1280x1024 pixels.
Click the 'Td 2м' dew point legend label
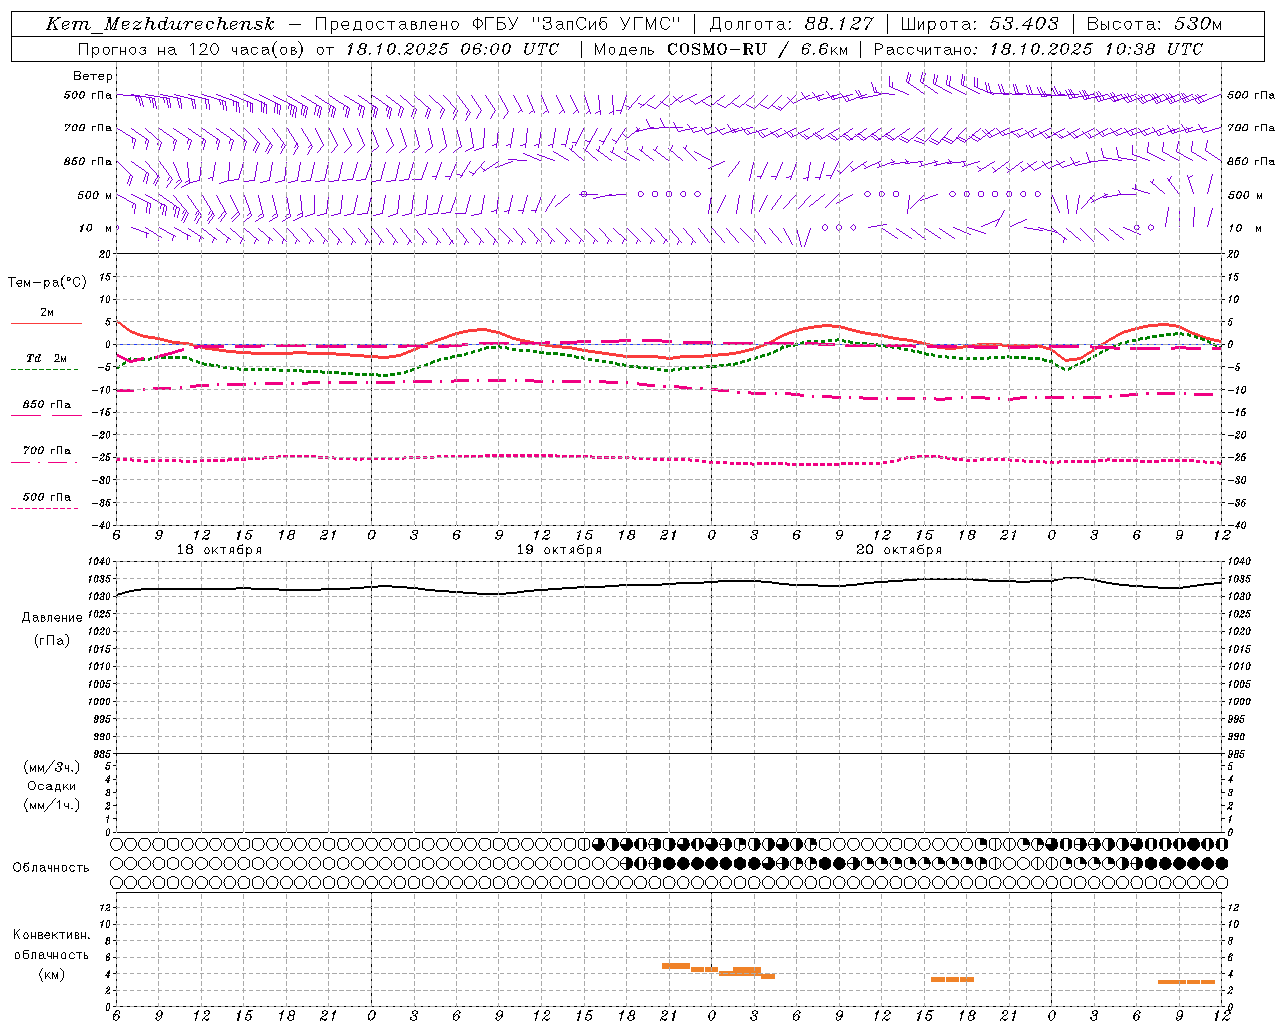click(46, 358)
